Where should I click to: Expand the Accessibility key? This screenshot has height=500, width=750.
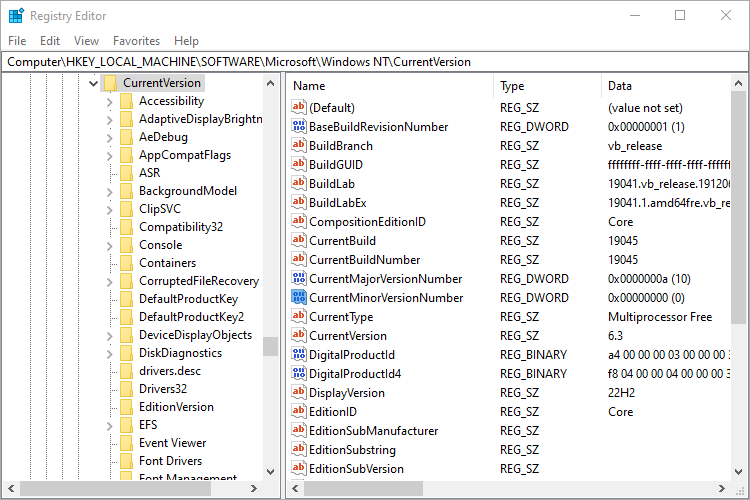point(110,101)
